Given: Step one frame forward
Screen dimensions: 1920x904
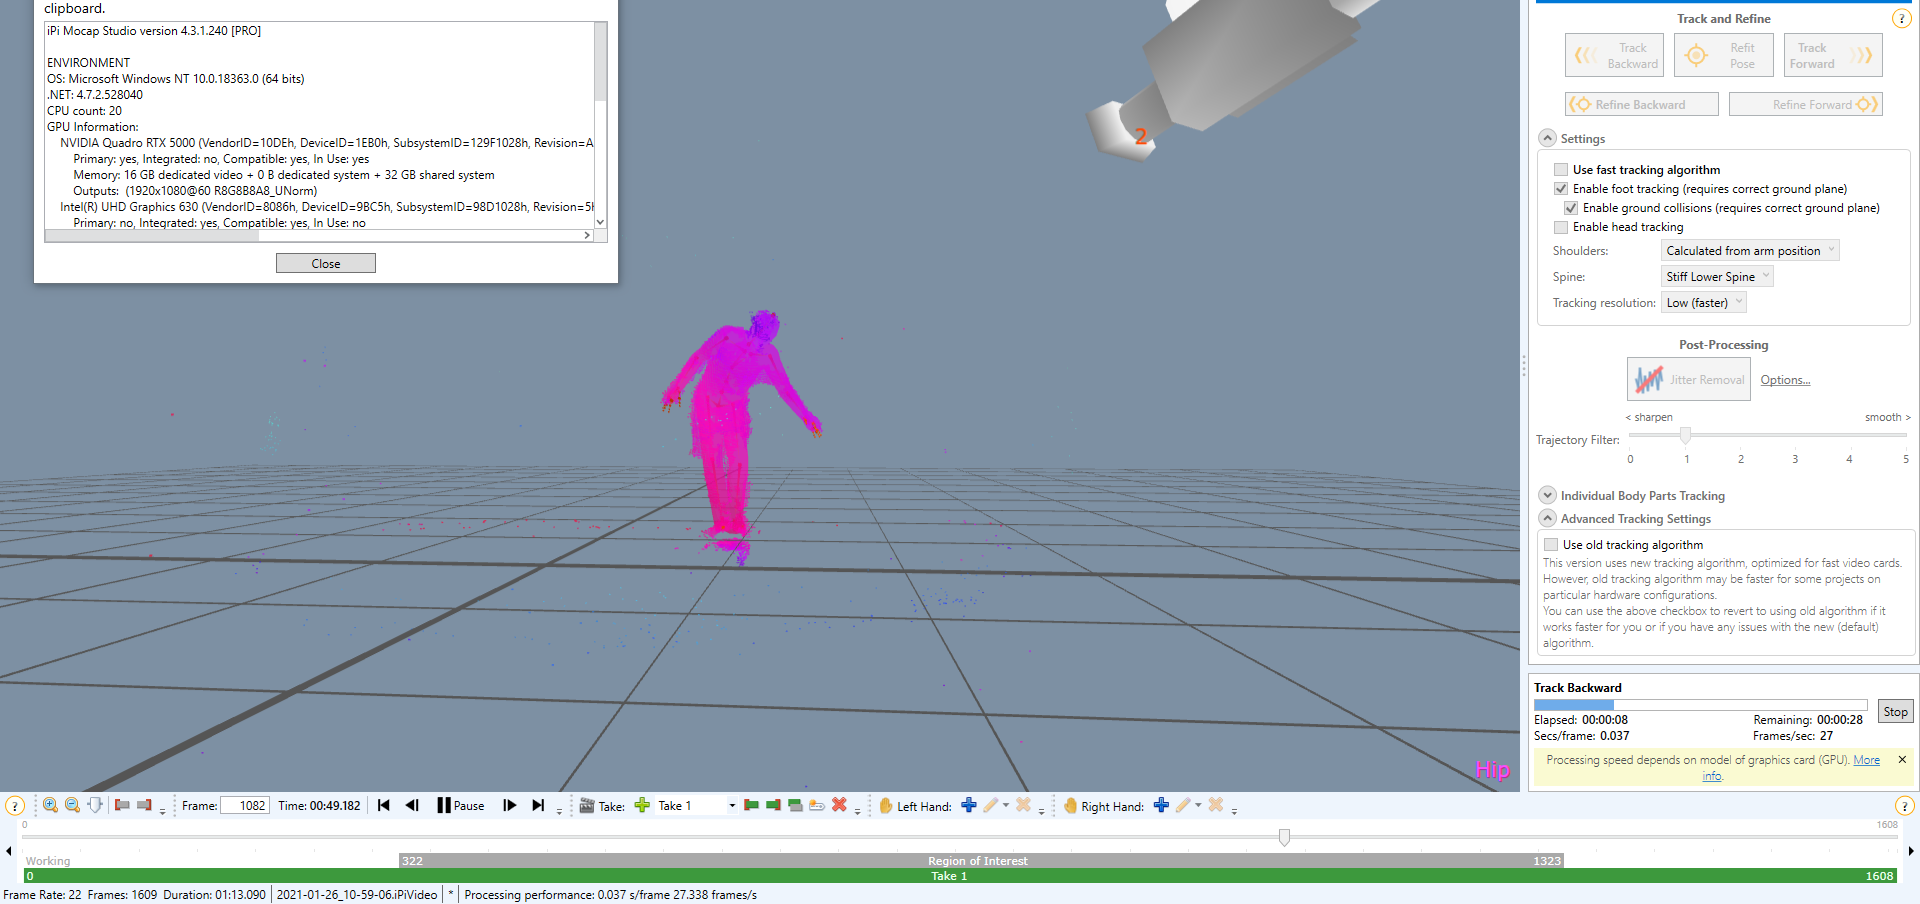Looking at the screenshot, I should click(x=509, y=805).
